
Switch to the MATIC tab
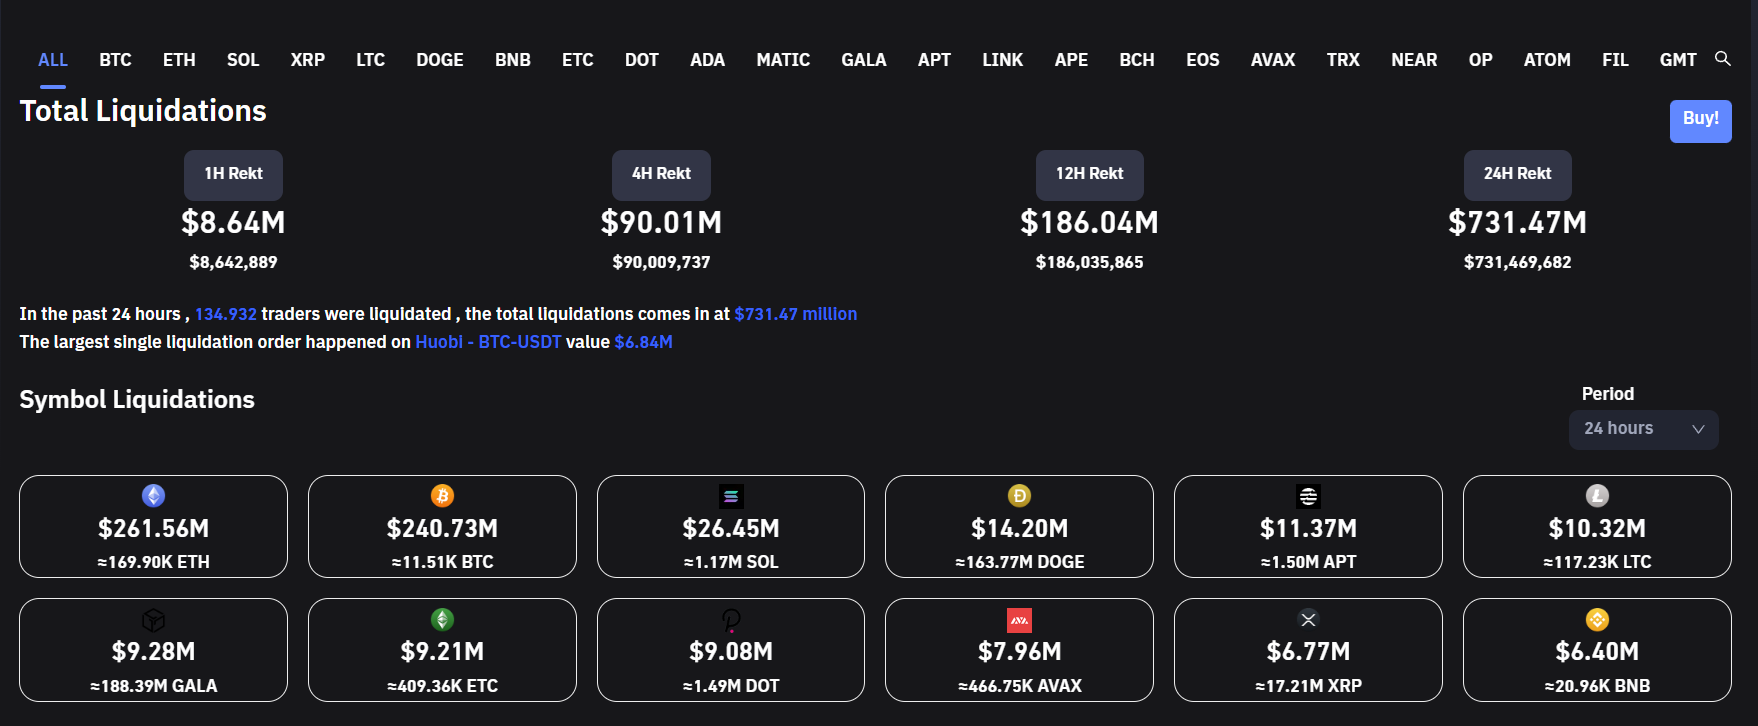(782, 60)
